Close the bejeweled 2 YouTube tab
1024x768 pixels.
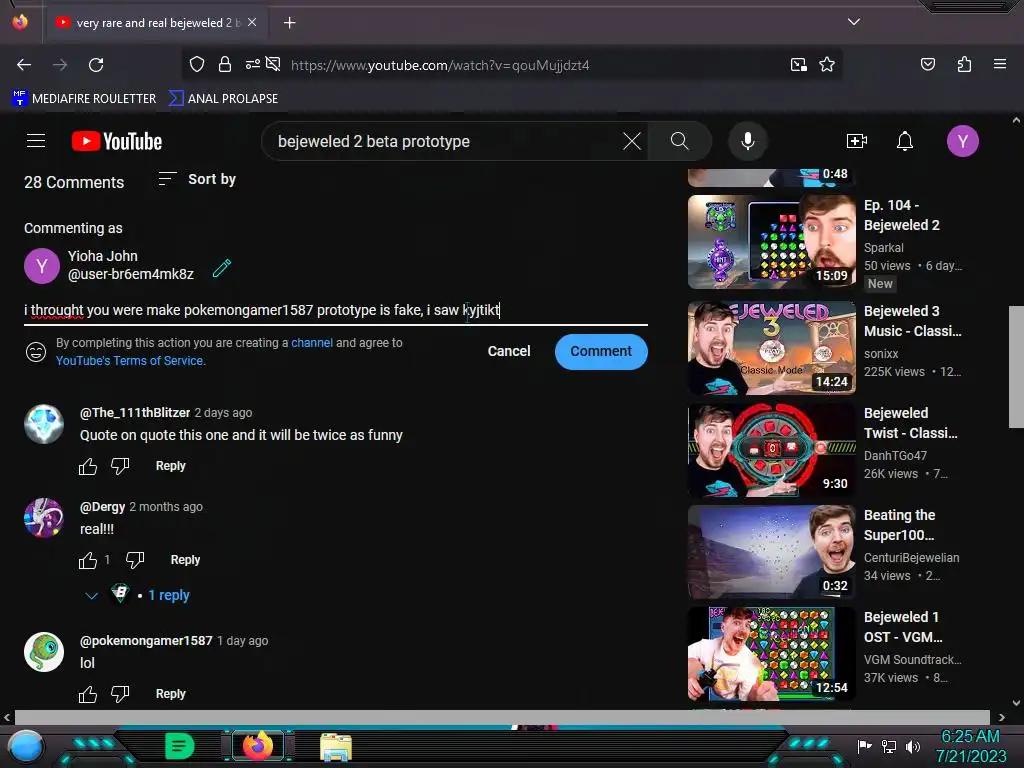tap(252, 22)
